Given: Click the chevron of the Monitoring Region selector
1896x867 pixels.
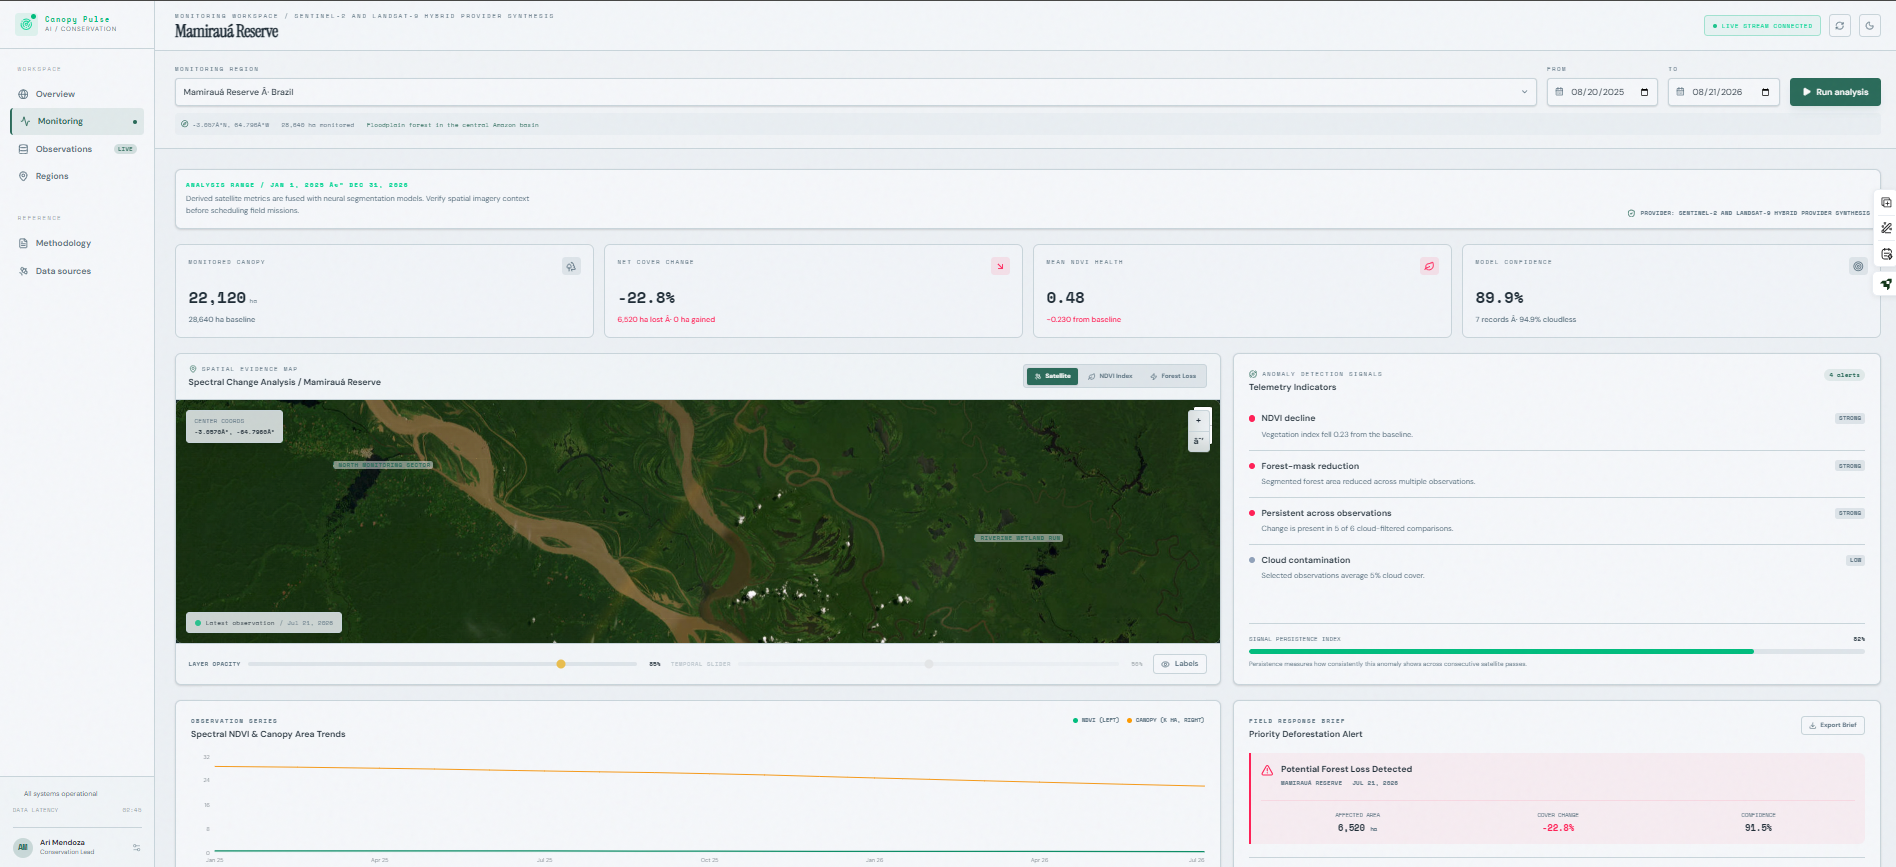Looking at the screenshot, I should tap(1524, 92).
